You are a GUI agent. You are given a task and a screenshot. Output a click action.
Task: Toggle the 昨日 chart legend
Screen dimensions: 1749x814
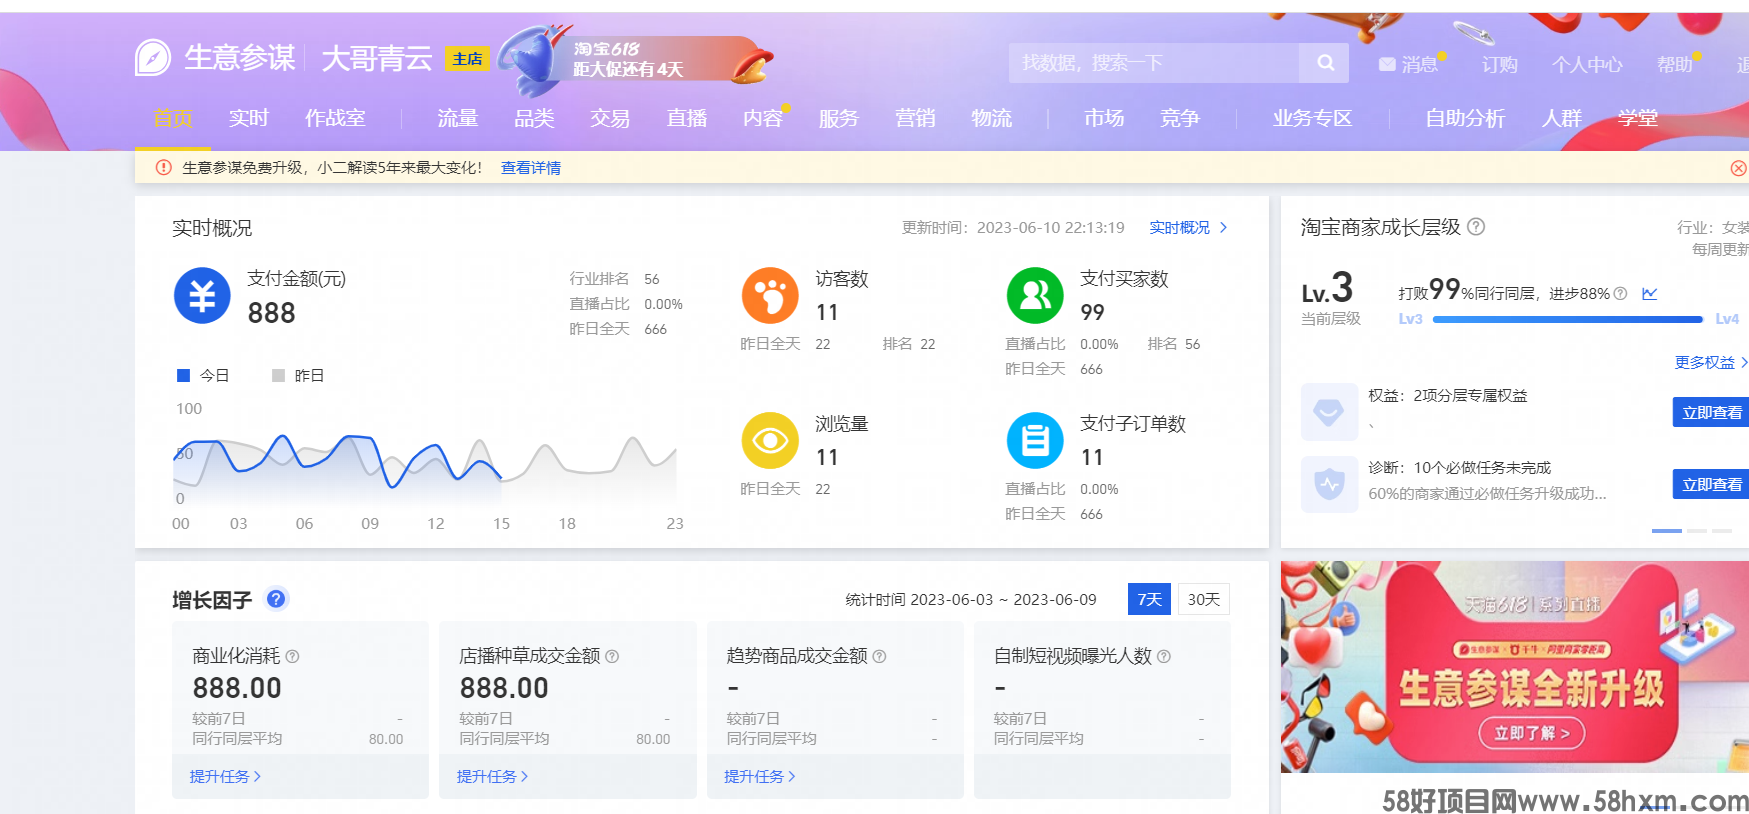pyautogui.click(x=298, y=376)
